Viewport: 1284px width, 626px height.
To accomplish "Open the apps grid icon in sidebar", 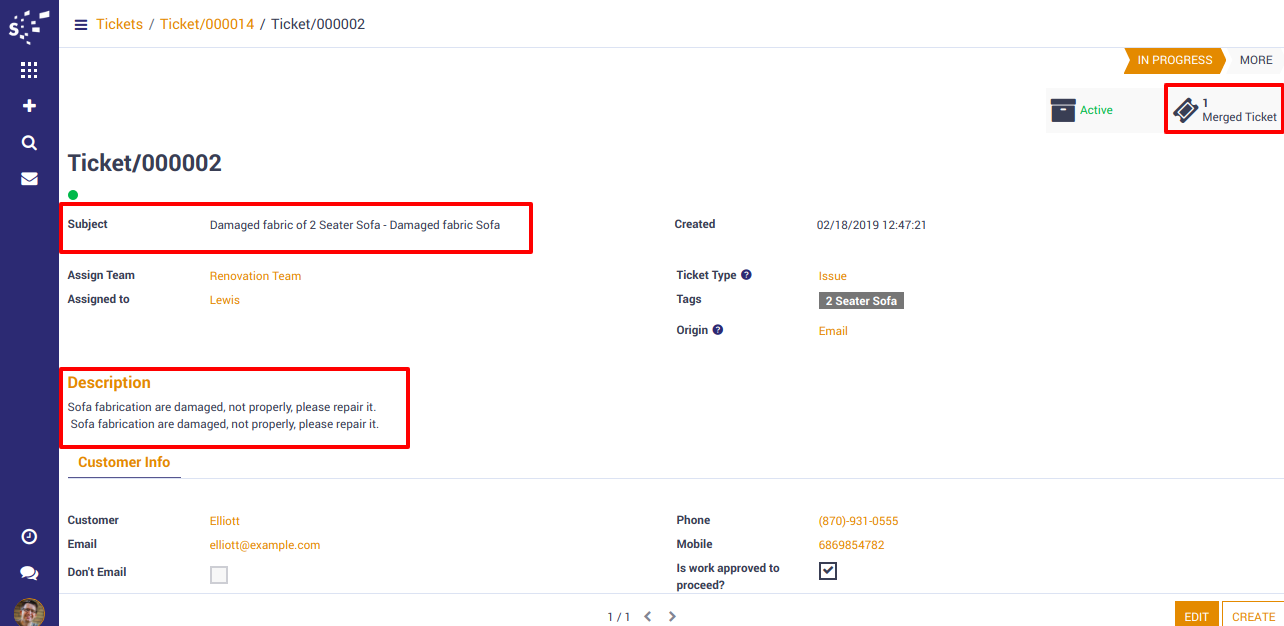I will (x=29, y=70).
